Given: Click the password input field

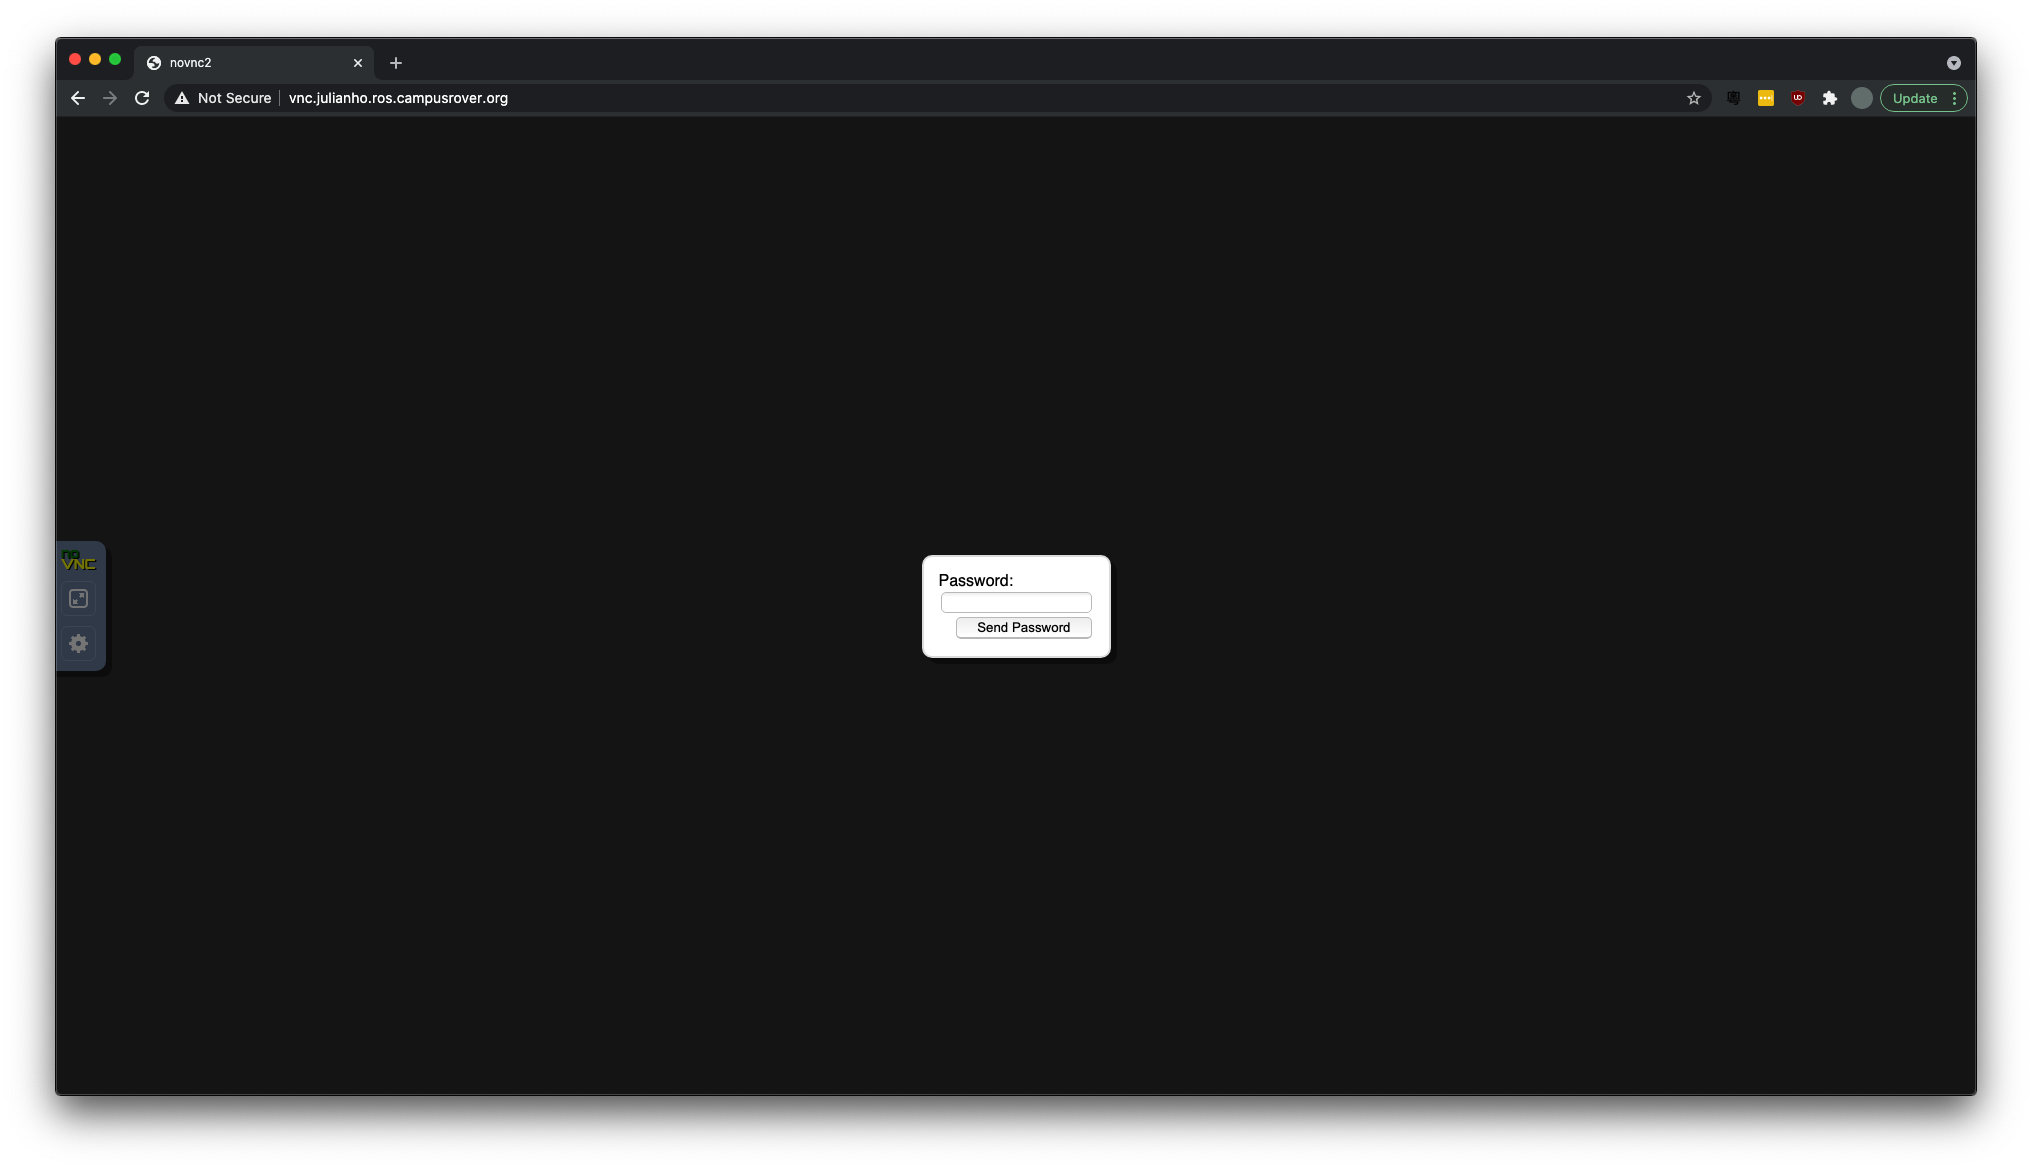Looking at the screenshot, I should (1016, 601).
